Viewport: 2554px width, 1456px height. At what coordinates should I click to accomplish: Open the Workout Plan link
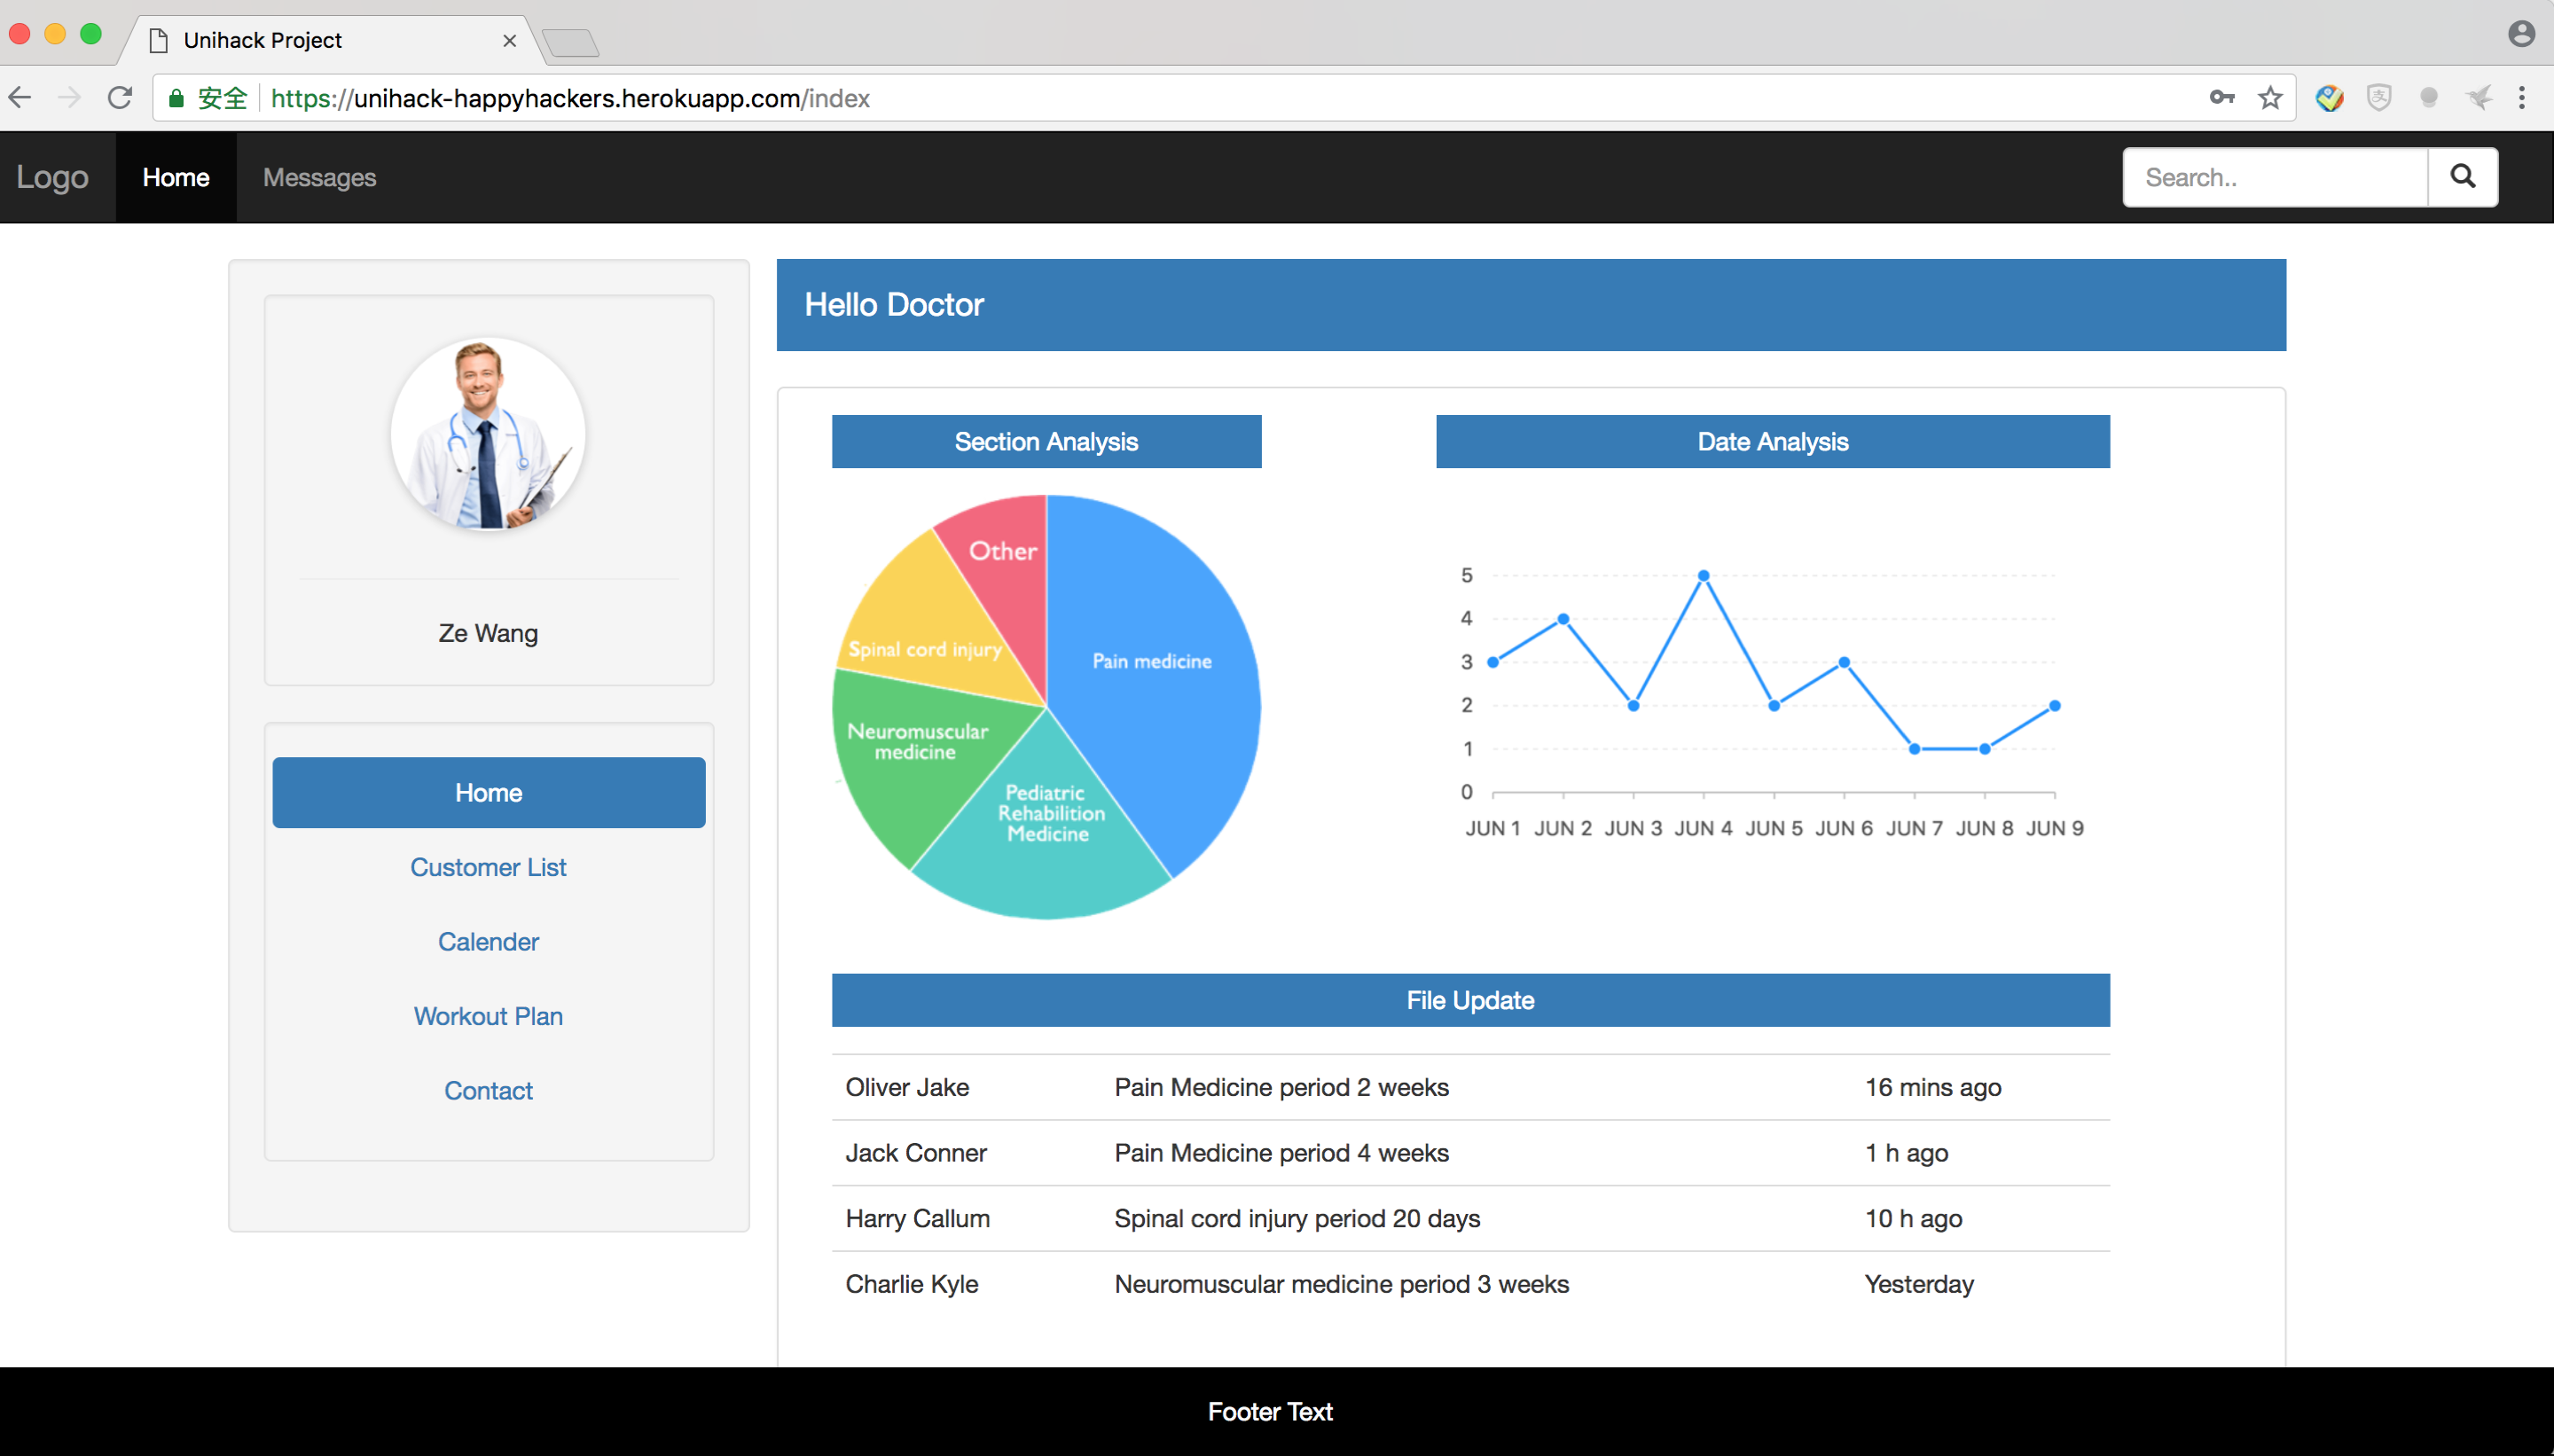point(488,1016)
